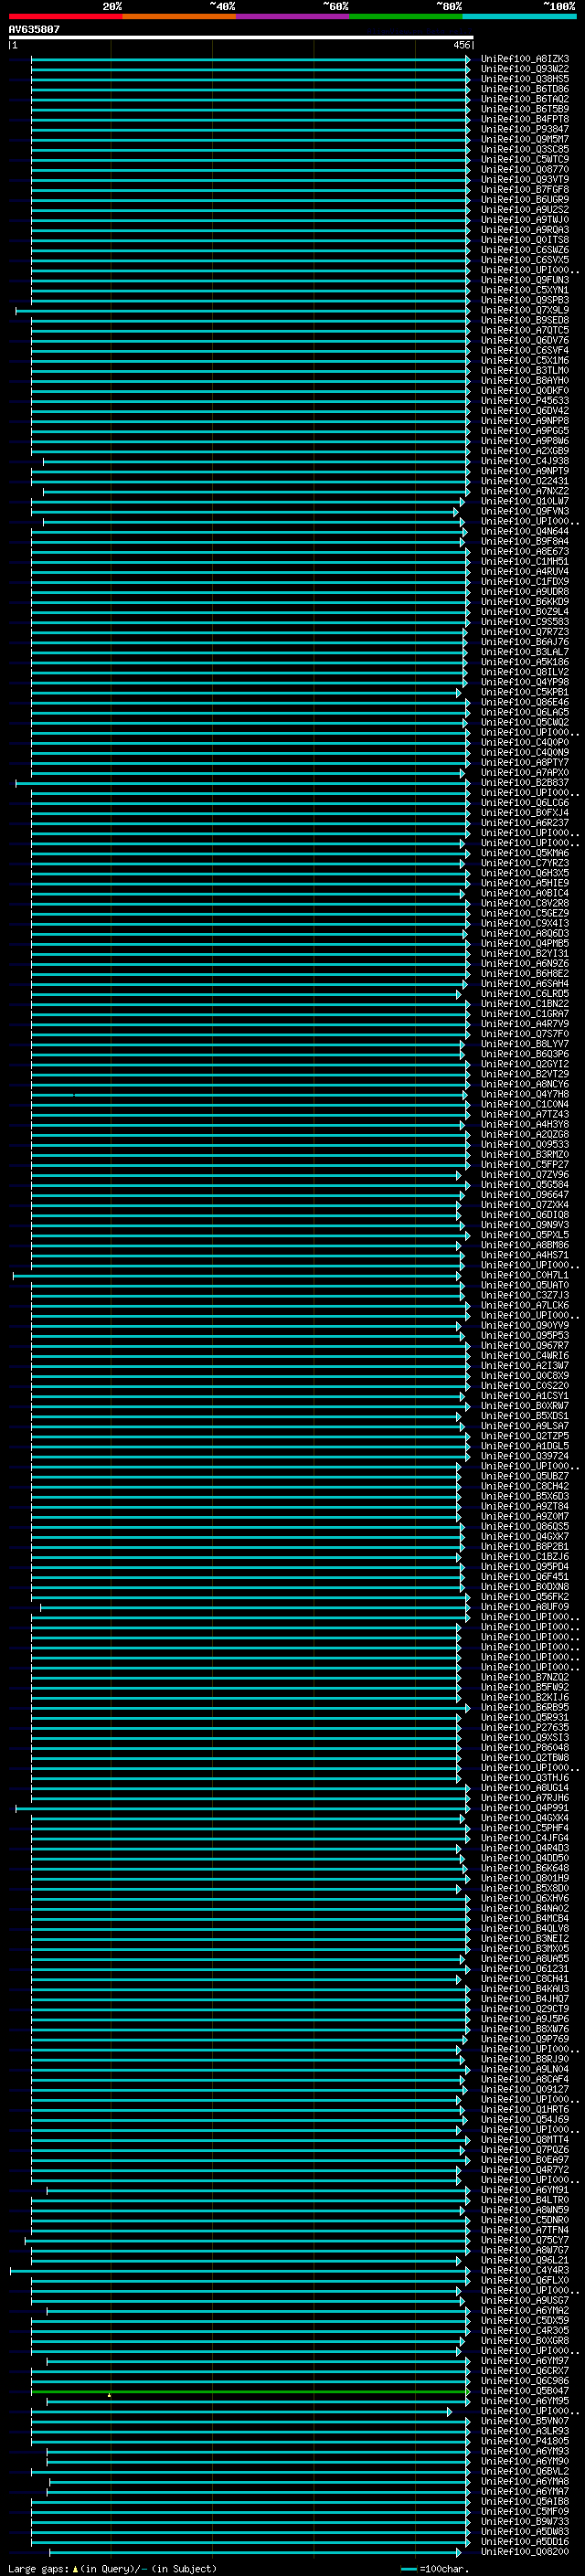Click hit label UniRef100_A4H3Y8
585x2576 pixels.
525,1124
